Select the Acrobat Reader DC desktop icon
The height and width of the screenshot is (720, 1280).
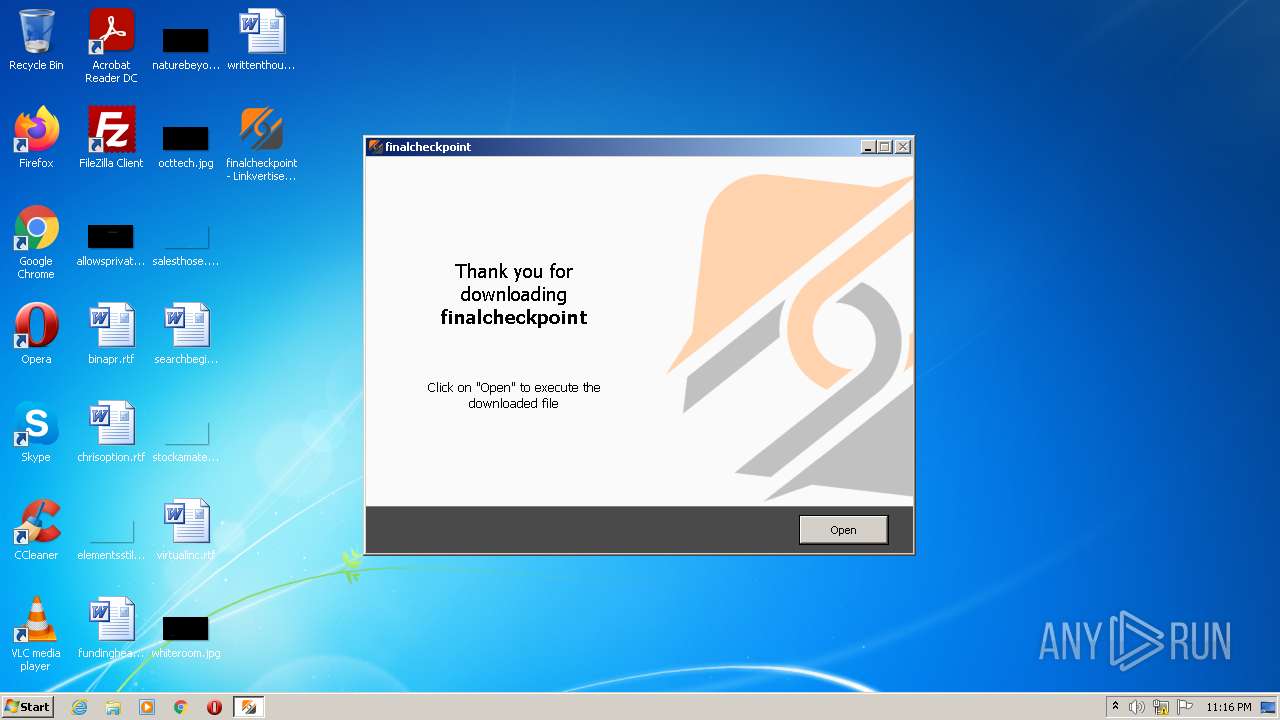click(x=111, y=46)
